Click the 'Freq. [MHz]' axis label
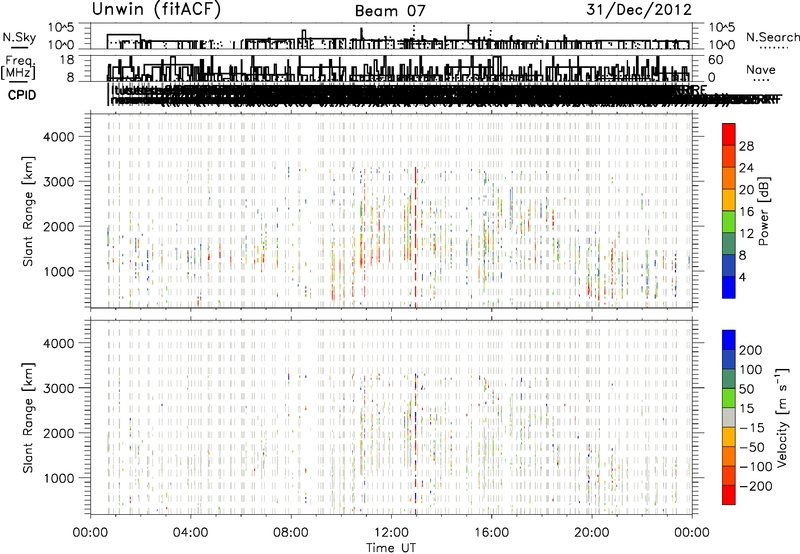This screenshot has height=554, width=800. [x=18, y=68]
